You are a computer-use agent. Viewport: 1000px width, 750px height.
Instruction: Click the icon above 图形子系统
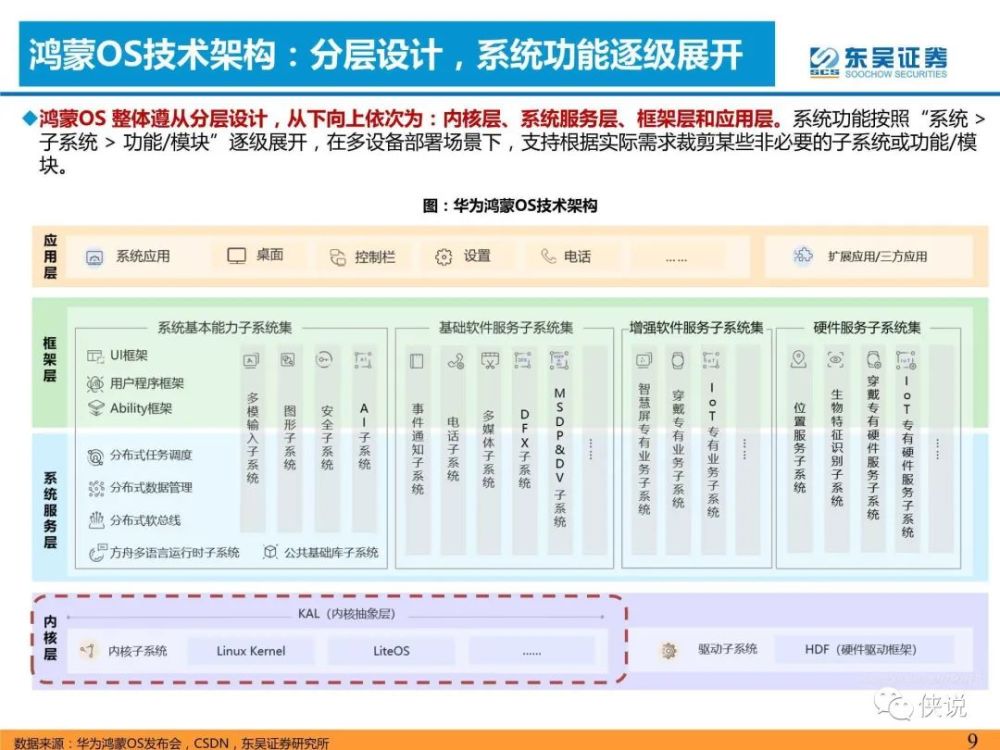[x=288, y=360]
